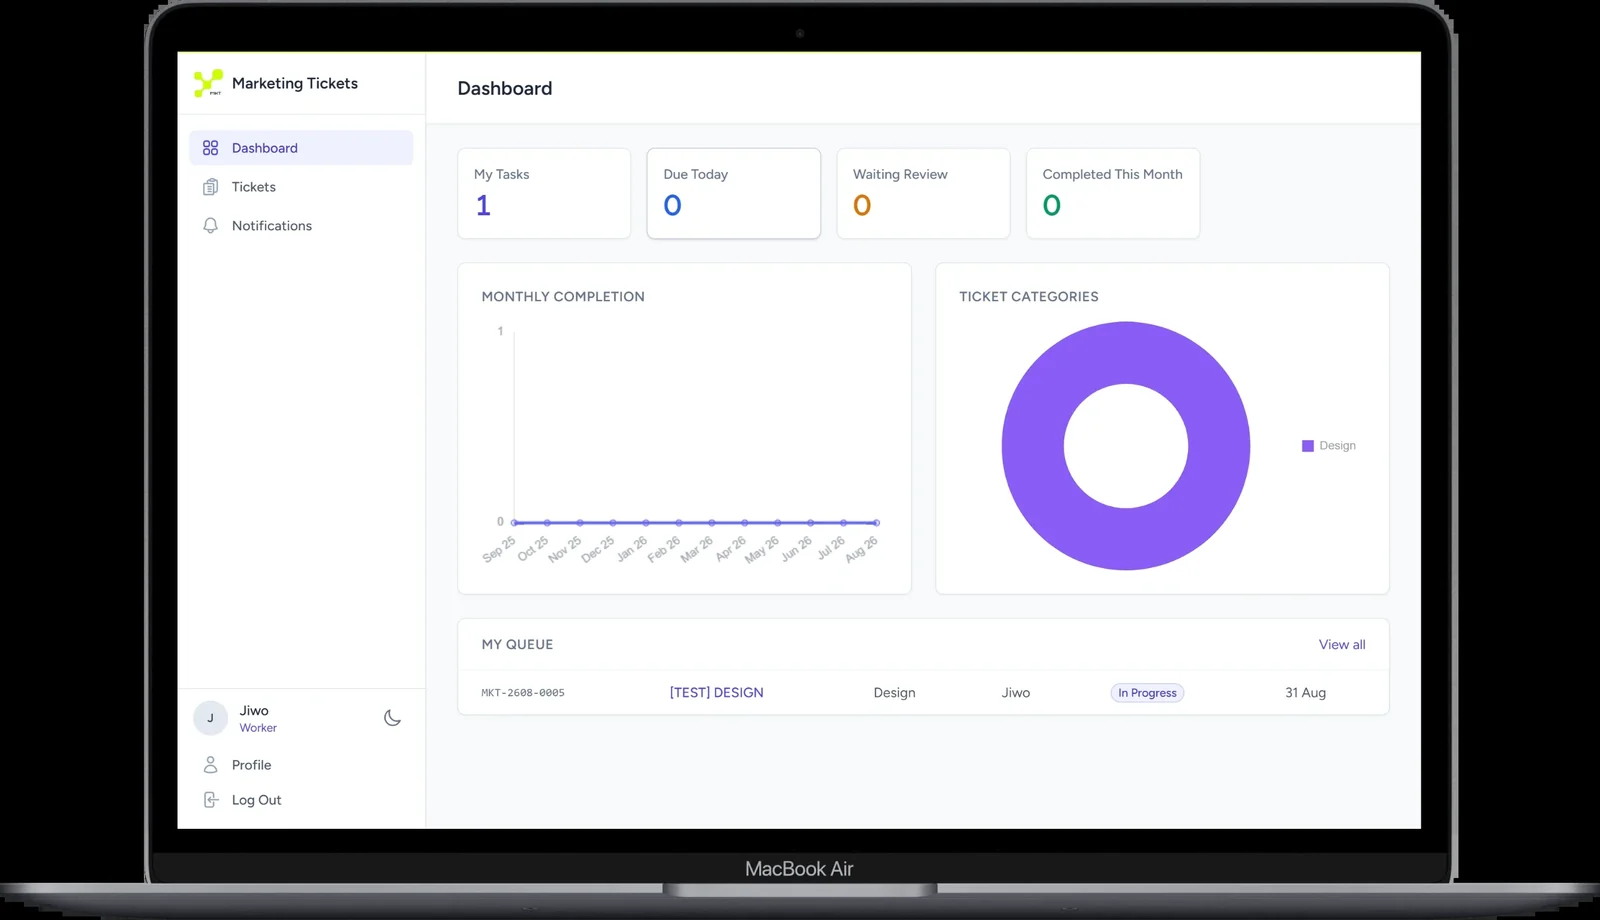This screenshot has height=920, width=1600.
Task: Open the Profile menu entry
Action: click(301, 765)
